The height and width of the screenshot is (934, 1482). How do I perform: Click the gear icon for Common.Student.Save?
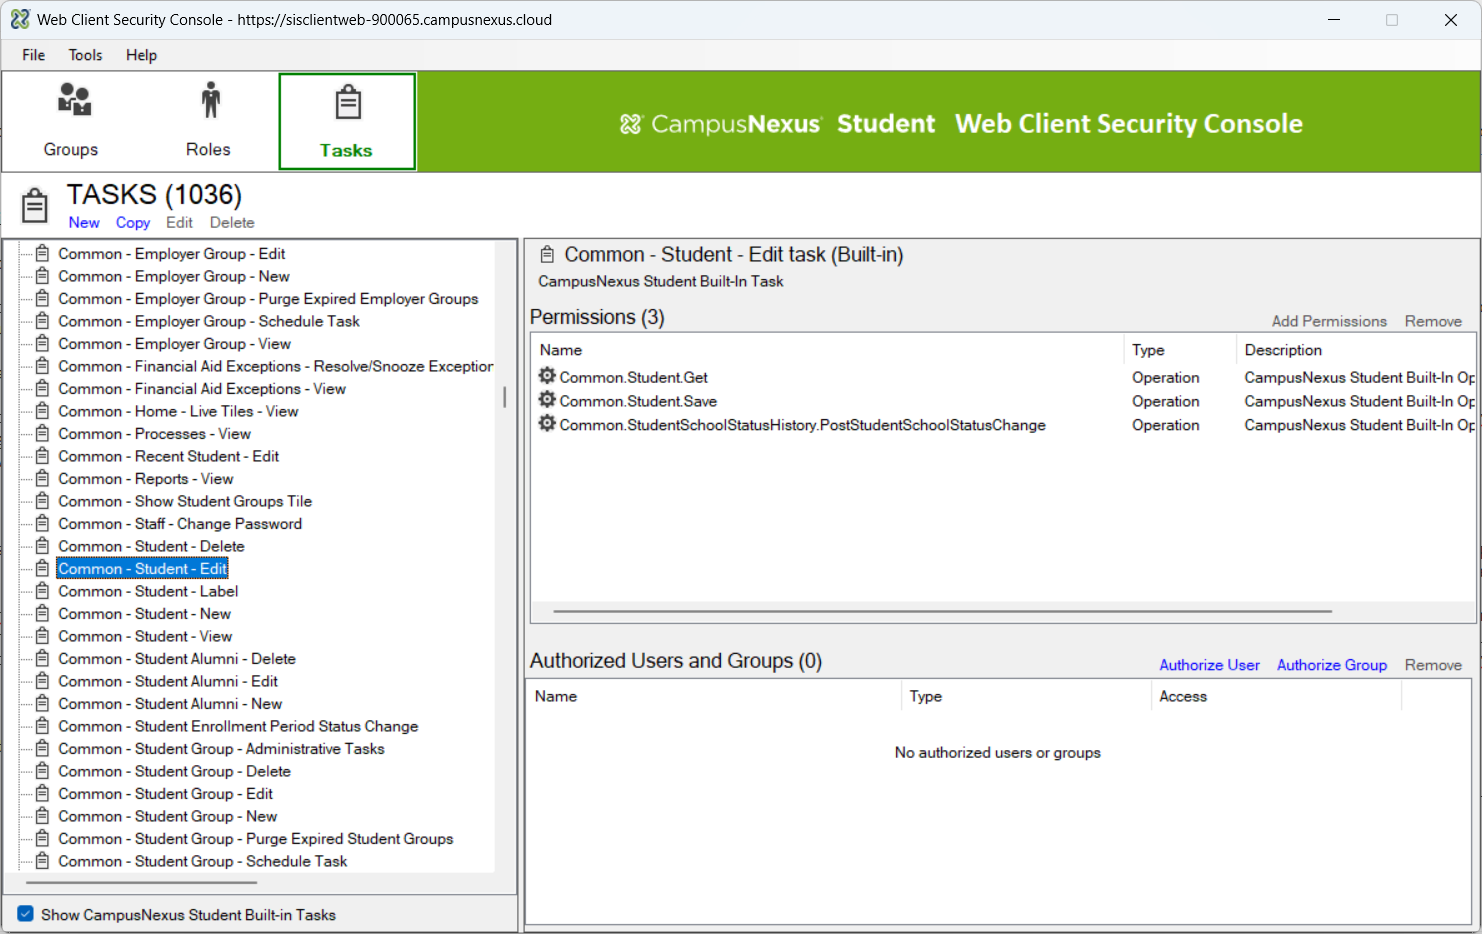(547, 400)
